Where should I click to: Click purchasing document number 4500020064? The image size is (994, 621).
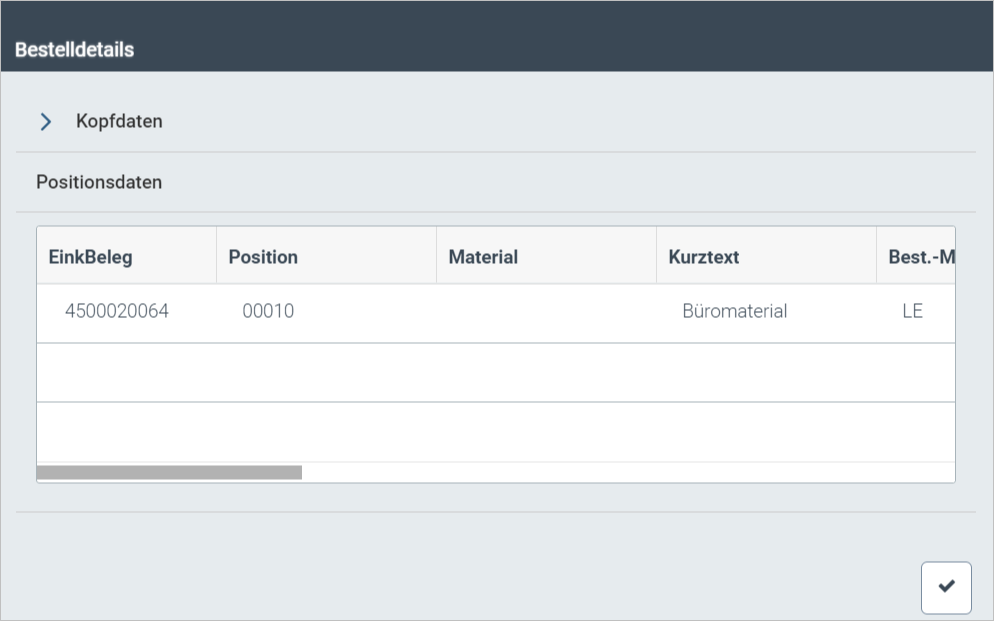[x=117, y=311]
